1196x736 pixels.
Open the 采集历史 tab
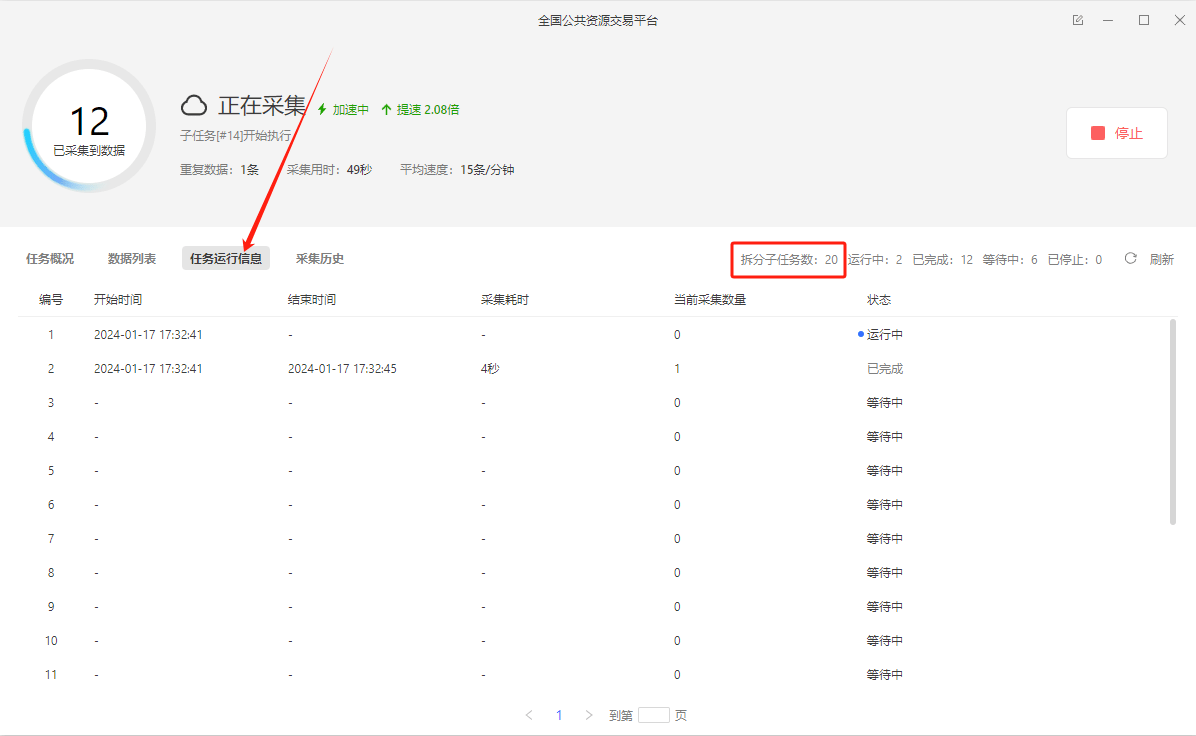pyautogui.click(x=320, y=259)
